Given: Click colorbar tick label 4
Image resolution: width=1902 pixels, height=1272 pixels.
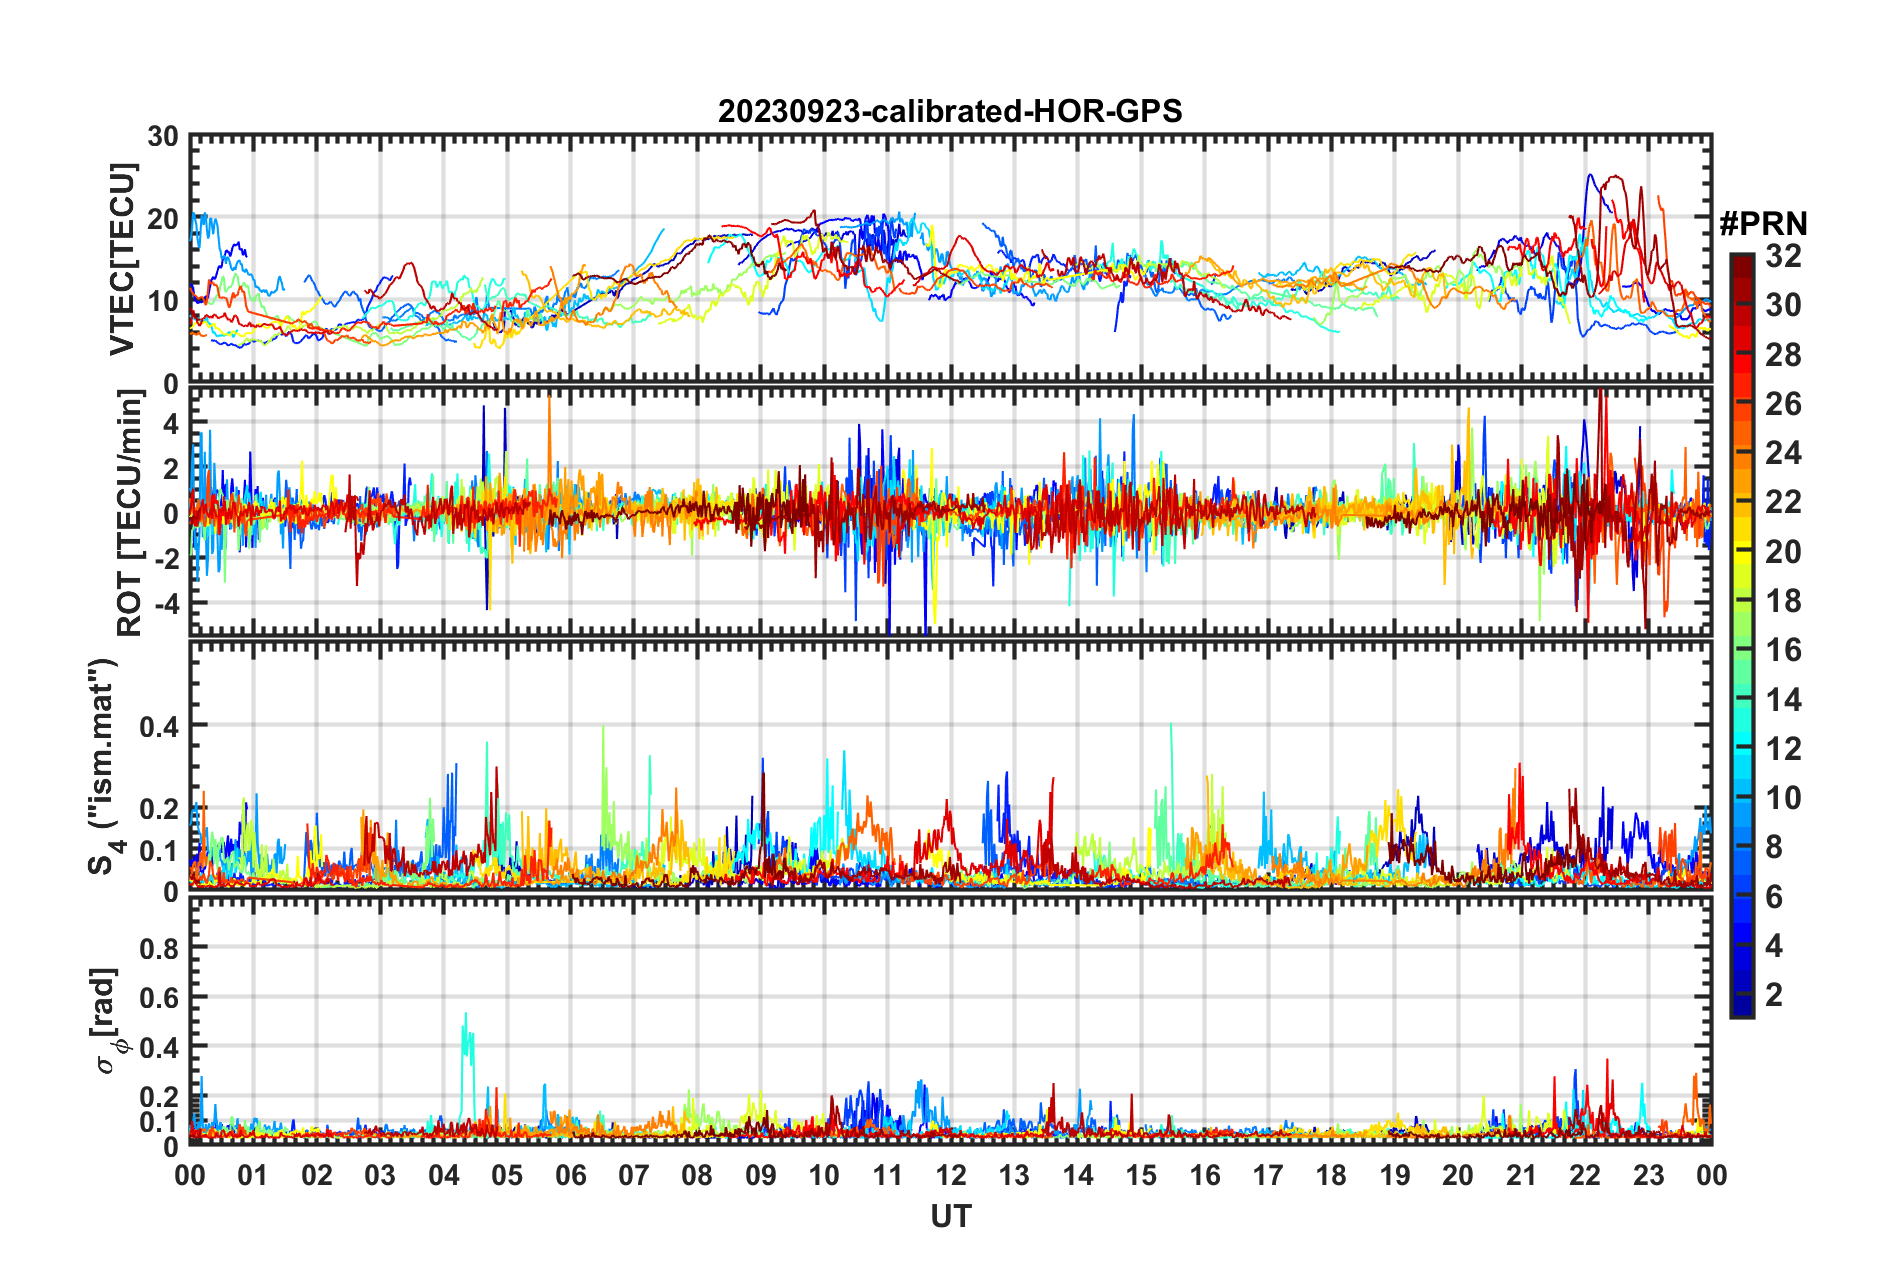Looking at the screenshot, I should pyautogui.click(x=1774, y=946).
